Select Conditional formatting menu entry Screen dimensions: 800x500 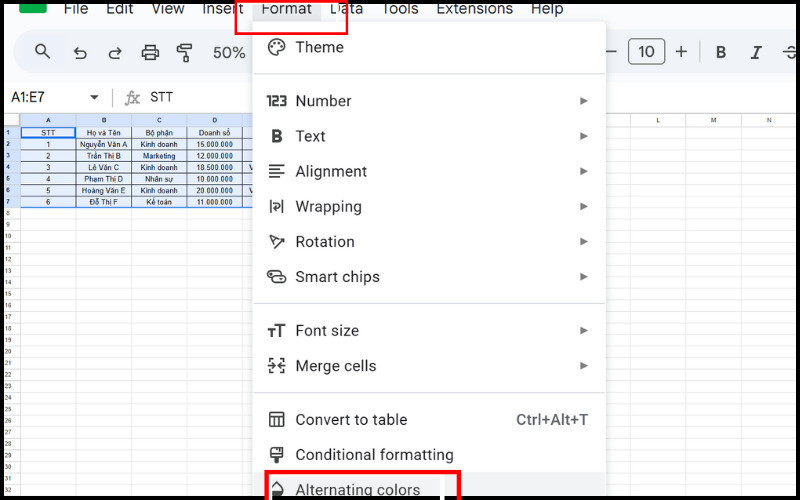point(373,455)
